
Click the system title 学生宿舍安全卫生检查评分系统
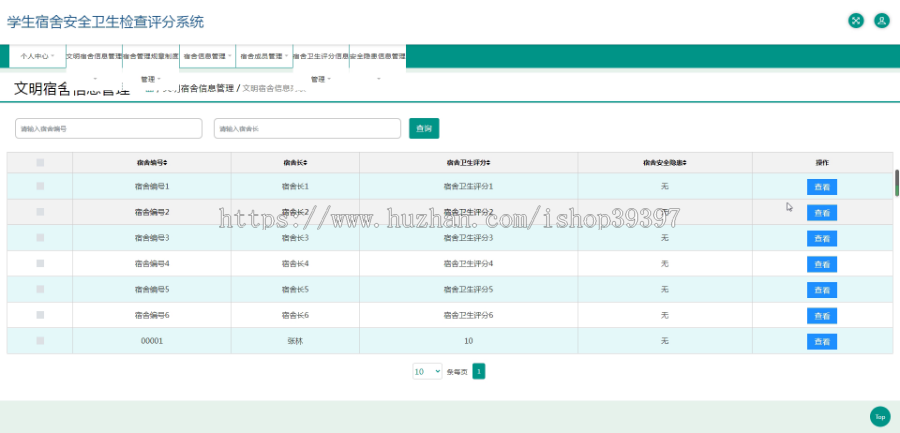(x=105, y=22)
